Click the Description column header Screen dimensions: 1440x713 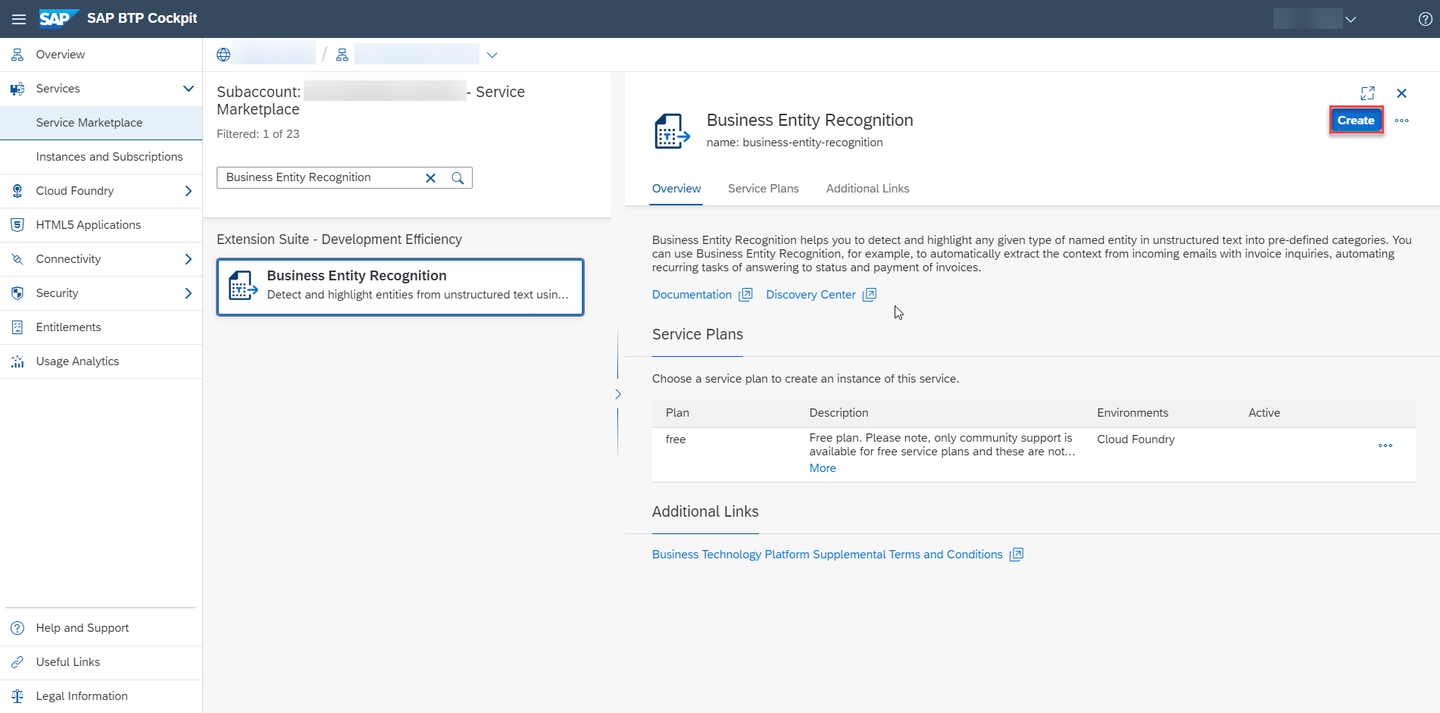839,412
